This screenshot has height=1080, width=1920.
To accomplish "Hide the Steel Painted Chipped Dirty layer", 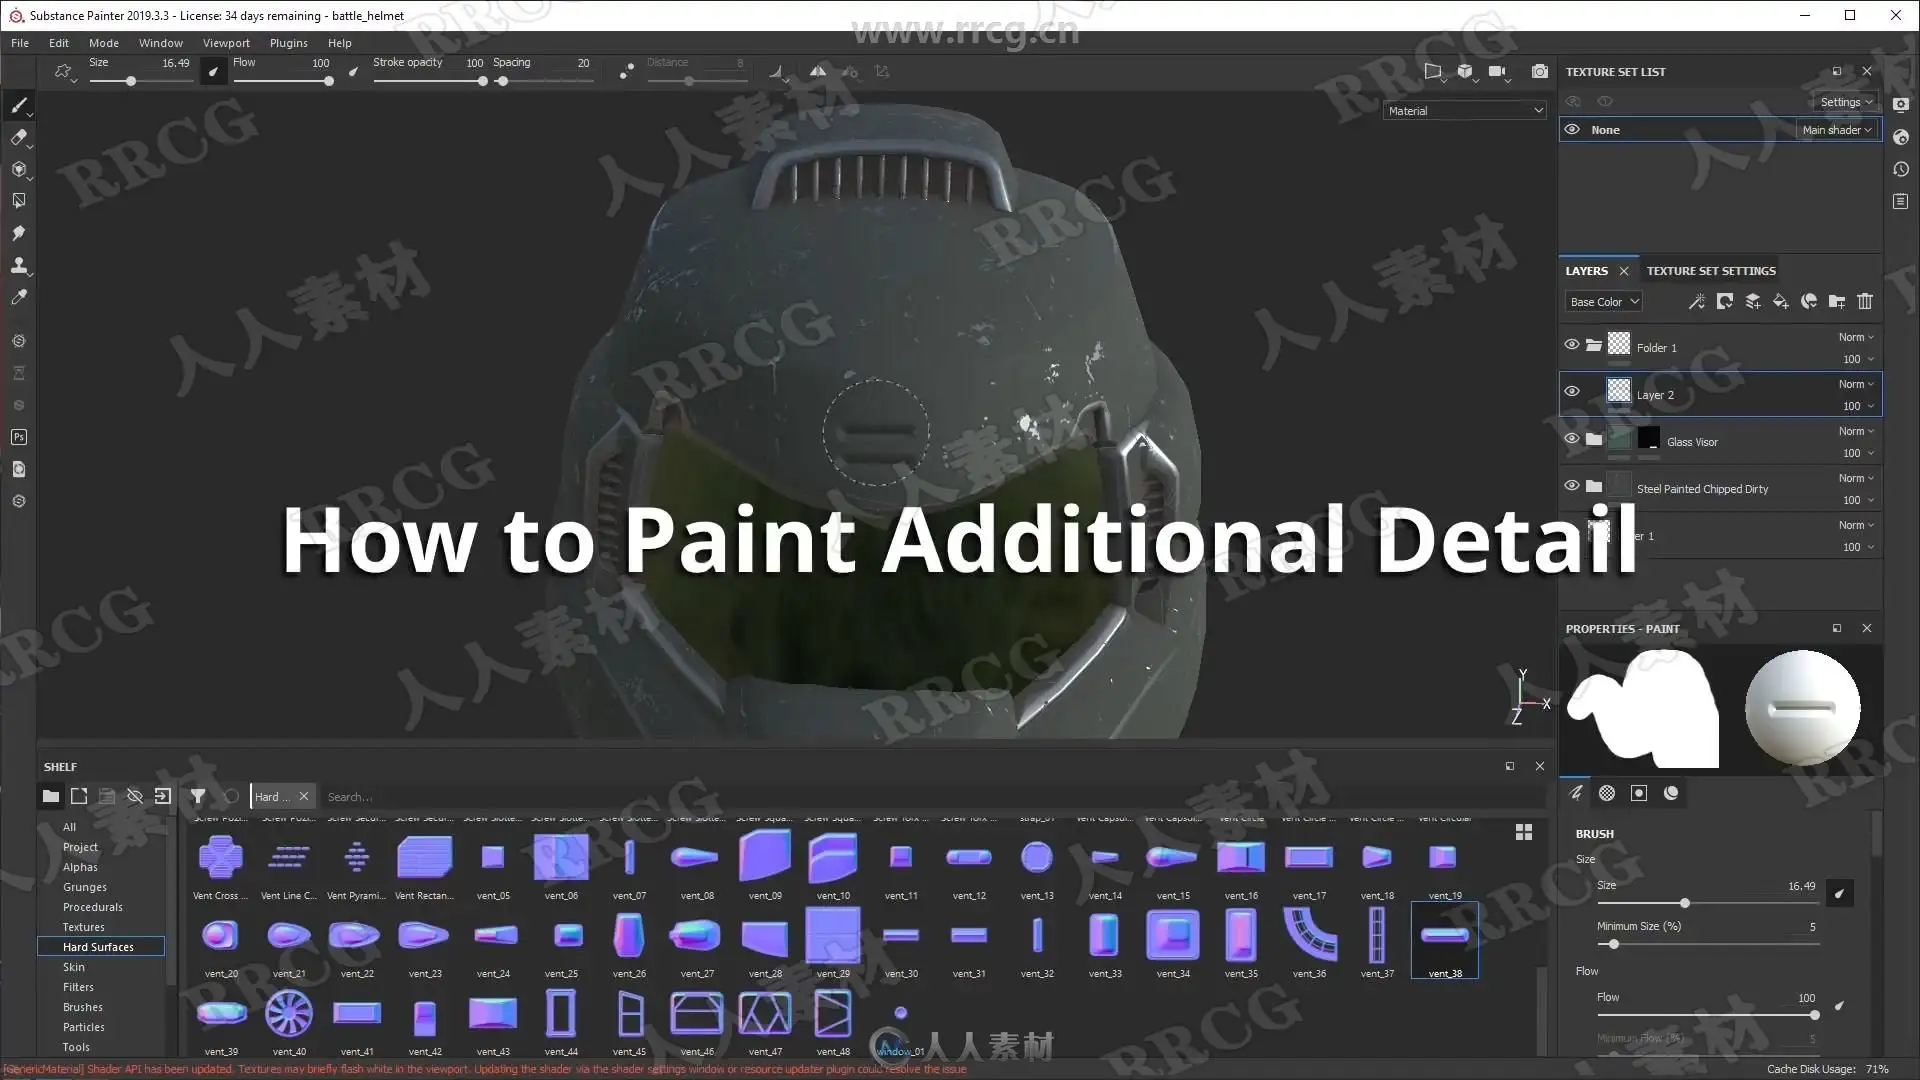I will coord(1572,486).
